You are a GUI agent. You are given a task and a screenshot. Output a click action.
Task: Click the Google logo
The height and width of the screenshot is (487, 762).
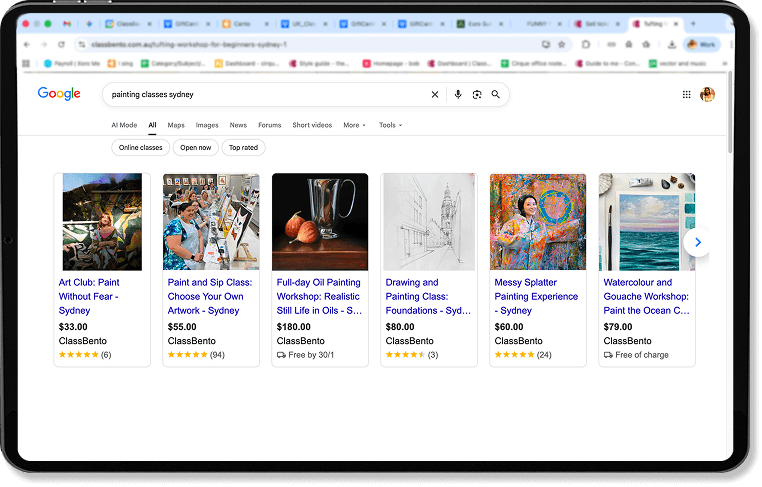[59, 93]
